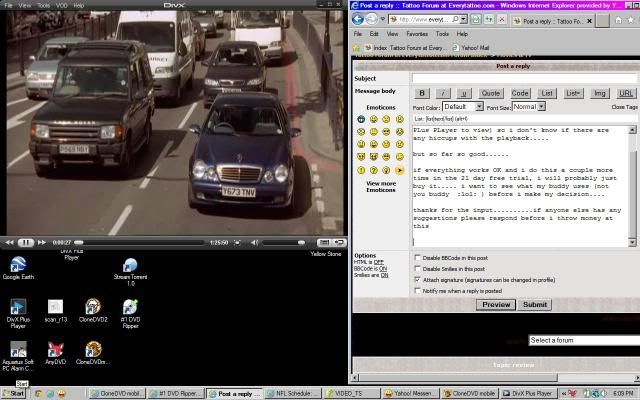This screenshot has width=640, height=400.
Task: Select the scan_r13 file icon
Action: point(56,311)
